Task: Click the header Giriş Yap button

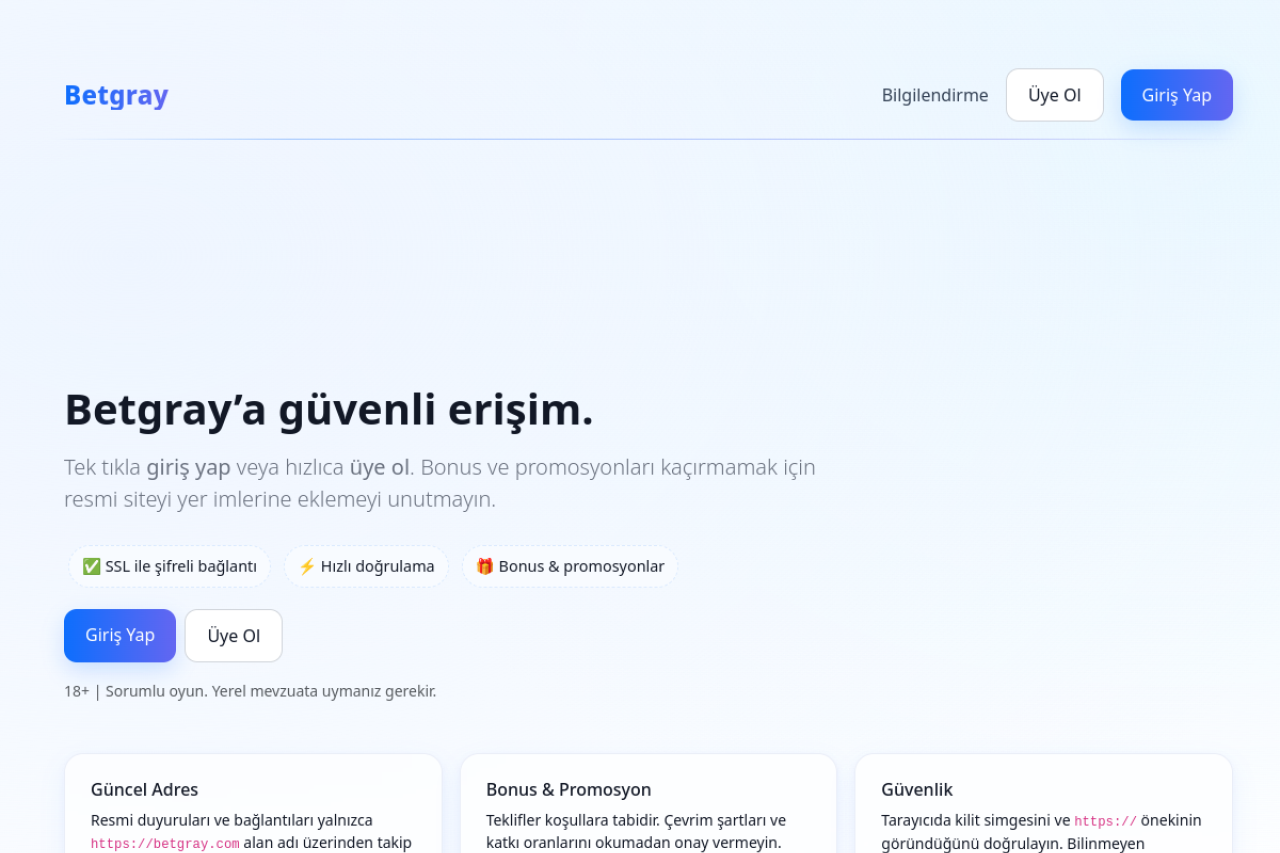Action: [x=1177, y=95]
